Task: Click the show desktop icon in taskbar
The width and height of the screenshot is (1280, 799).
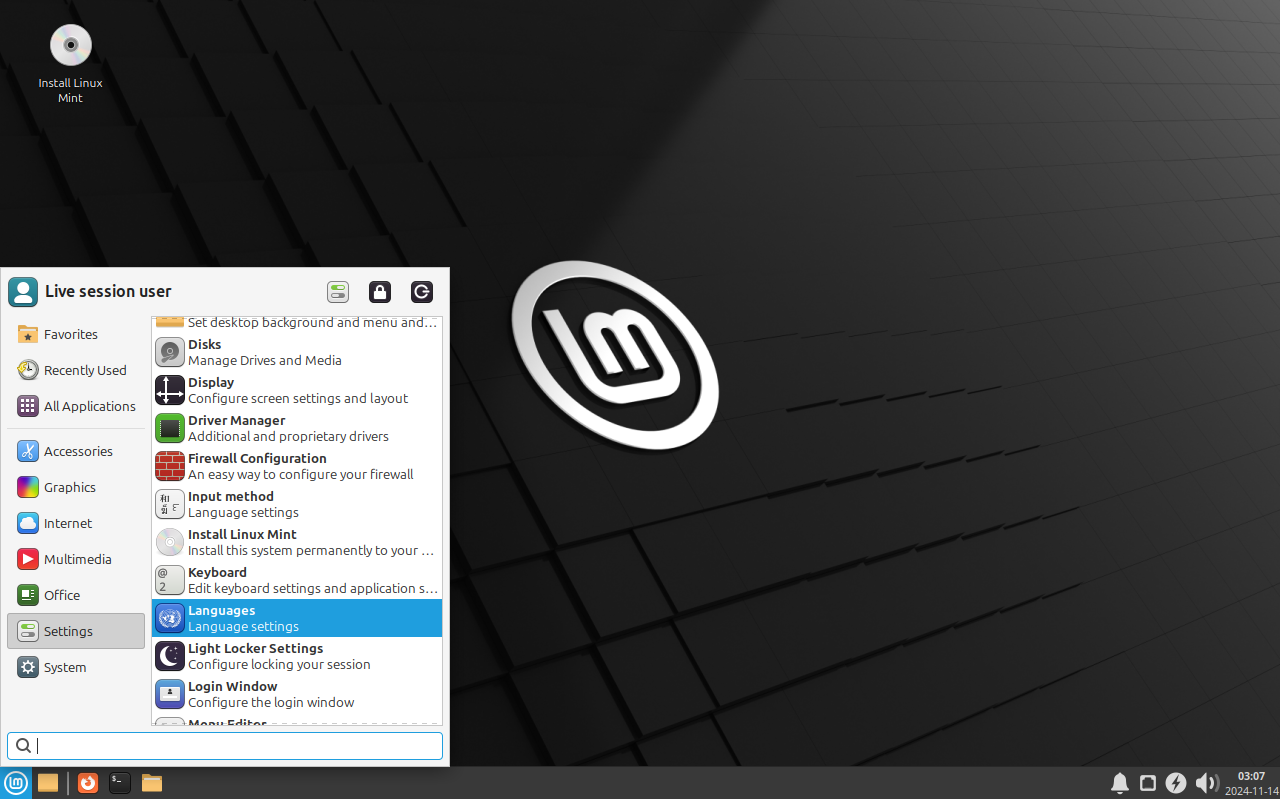Action: point(48,783)
